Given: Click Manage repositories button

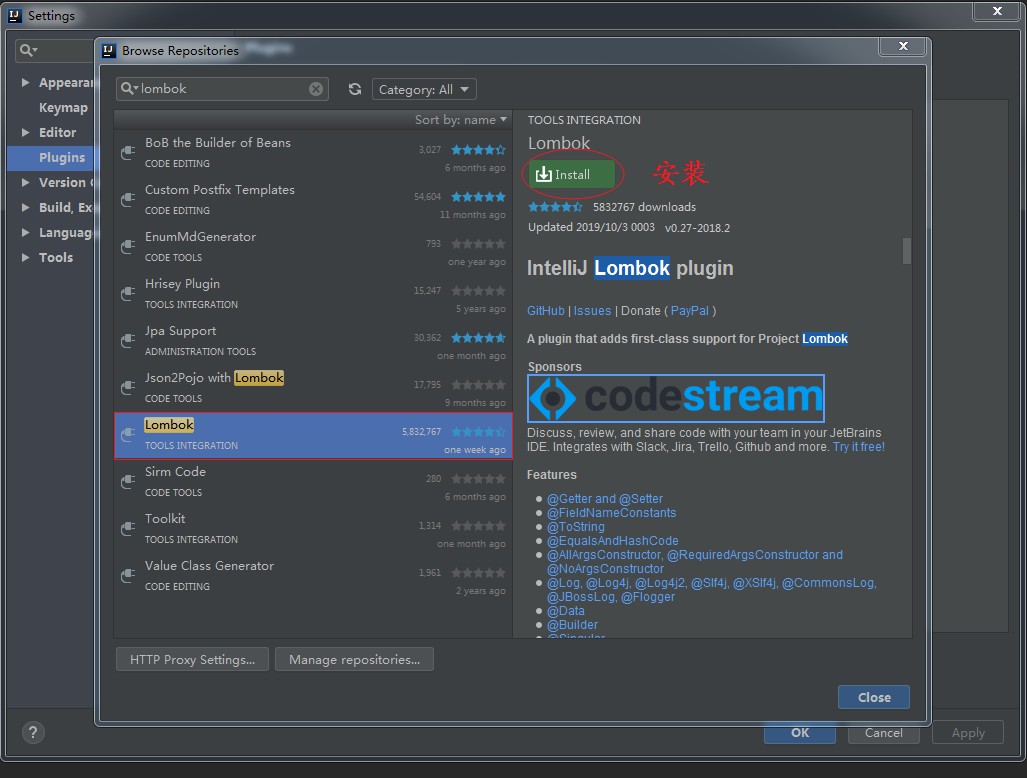Looking at the screenshot, I should 354,659.
